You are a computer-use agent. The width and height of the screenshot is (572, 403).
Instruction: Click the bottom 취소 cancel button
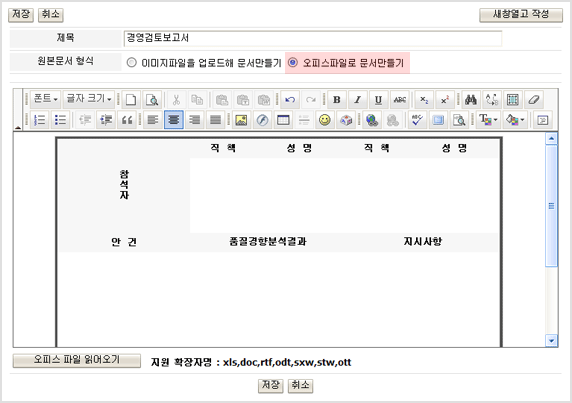pos(300,385)
